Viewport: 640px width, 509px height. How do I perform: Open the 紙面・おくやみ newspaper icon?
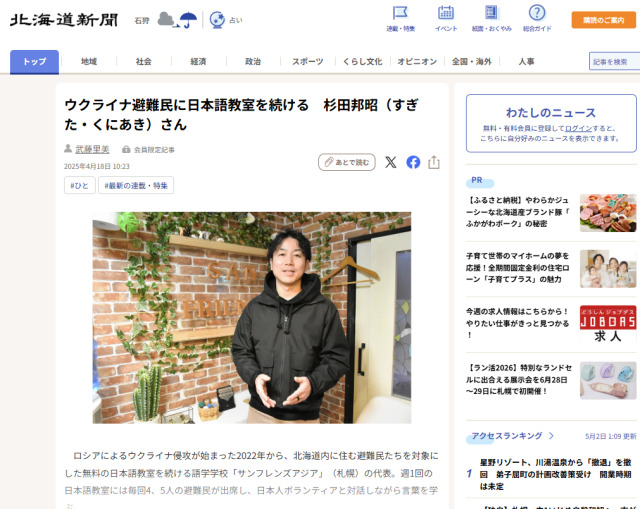(x=491, y=13)
